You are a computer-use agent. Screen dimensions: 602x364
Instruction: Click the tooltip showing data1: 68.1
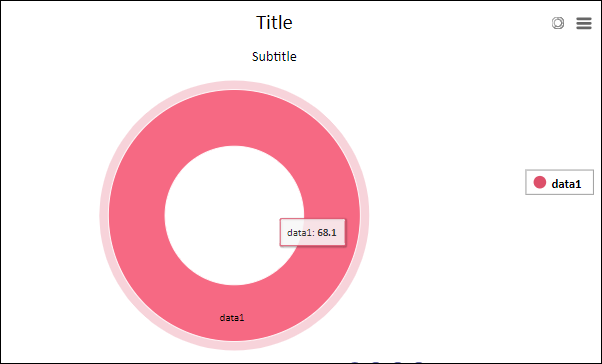312,232
